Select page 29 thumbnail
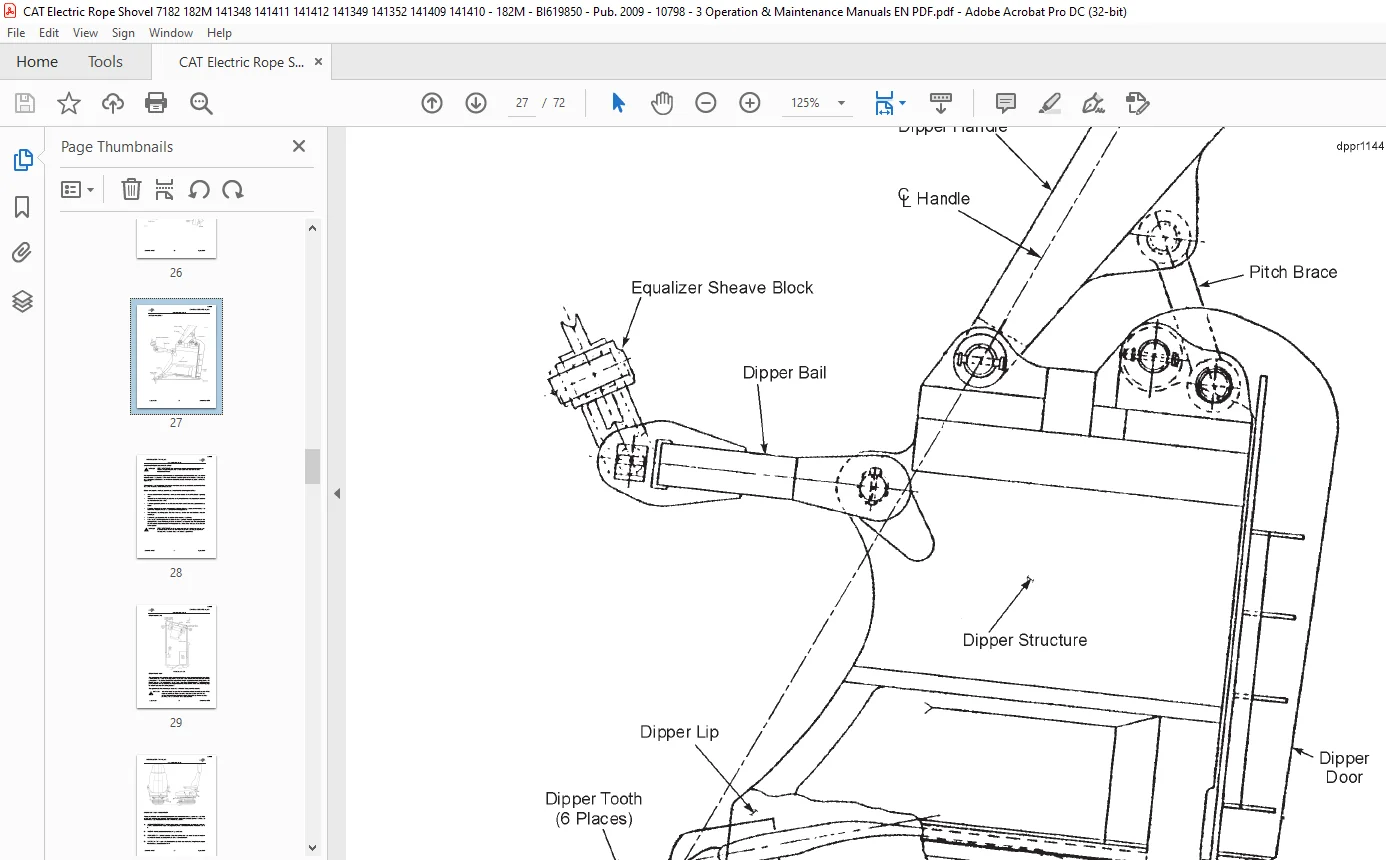The image size is (1386, 860). pyautogui.click(x=176, y=656)
